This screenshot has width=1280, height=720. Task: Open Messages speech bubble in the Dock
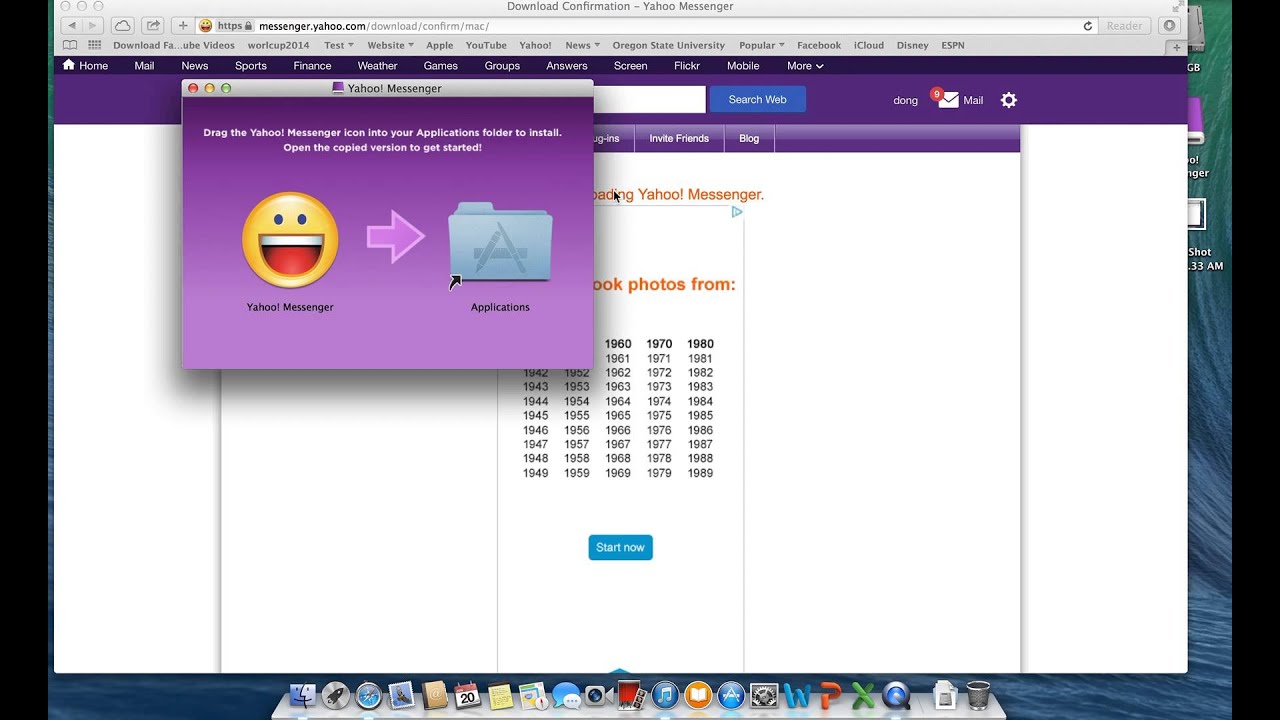[566, 695]
